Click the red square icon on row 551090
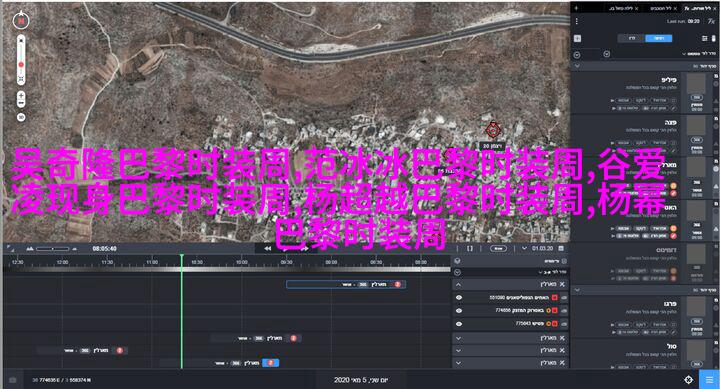Screen dimensions: 720x389 [x=555, y=298]
